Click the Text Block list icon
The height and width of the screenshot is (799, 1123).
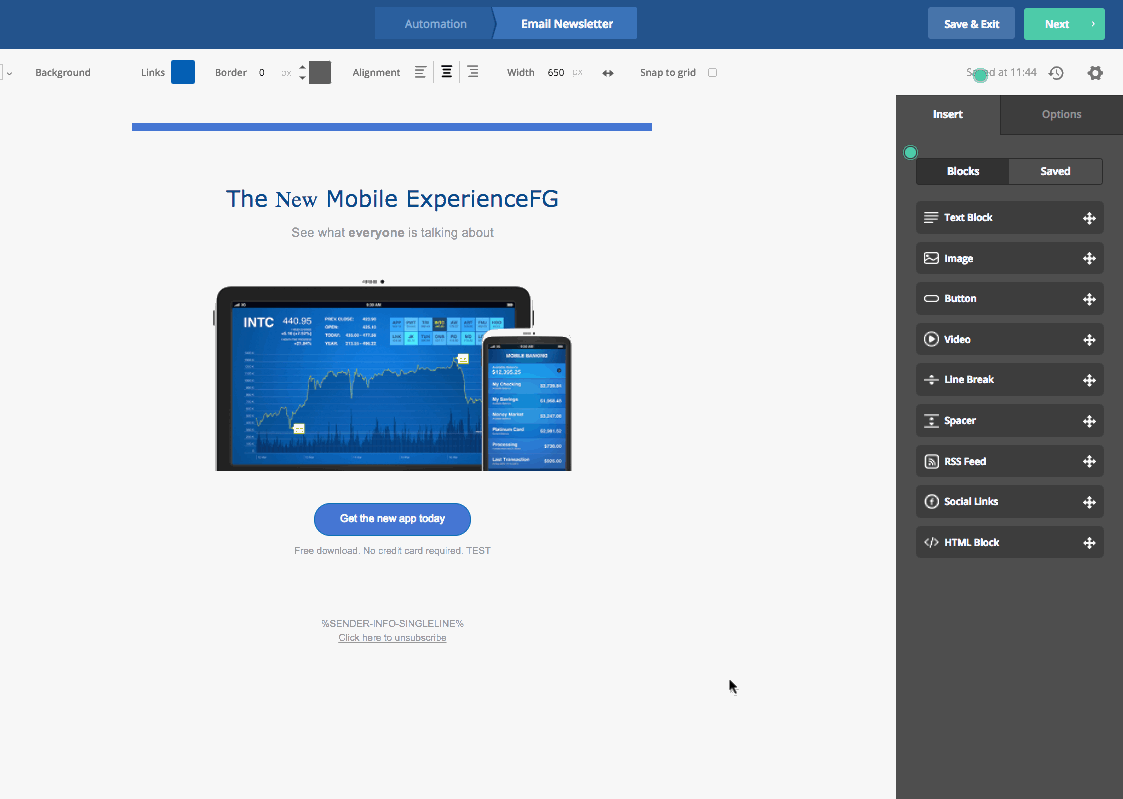pos(931,218)
